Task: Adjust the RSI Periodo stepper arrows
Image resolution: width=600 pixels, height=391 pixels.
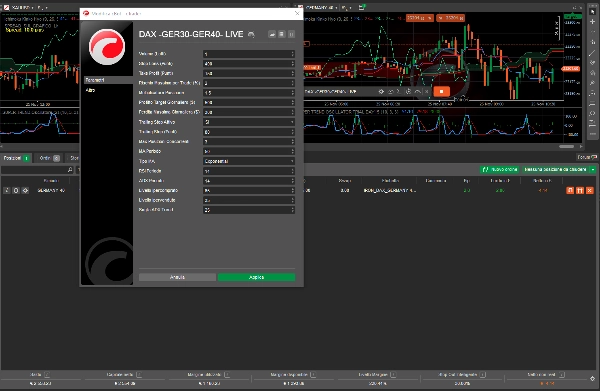Action: 292,171
